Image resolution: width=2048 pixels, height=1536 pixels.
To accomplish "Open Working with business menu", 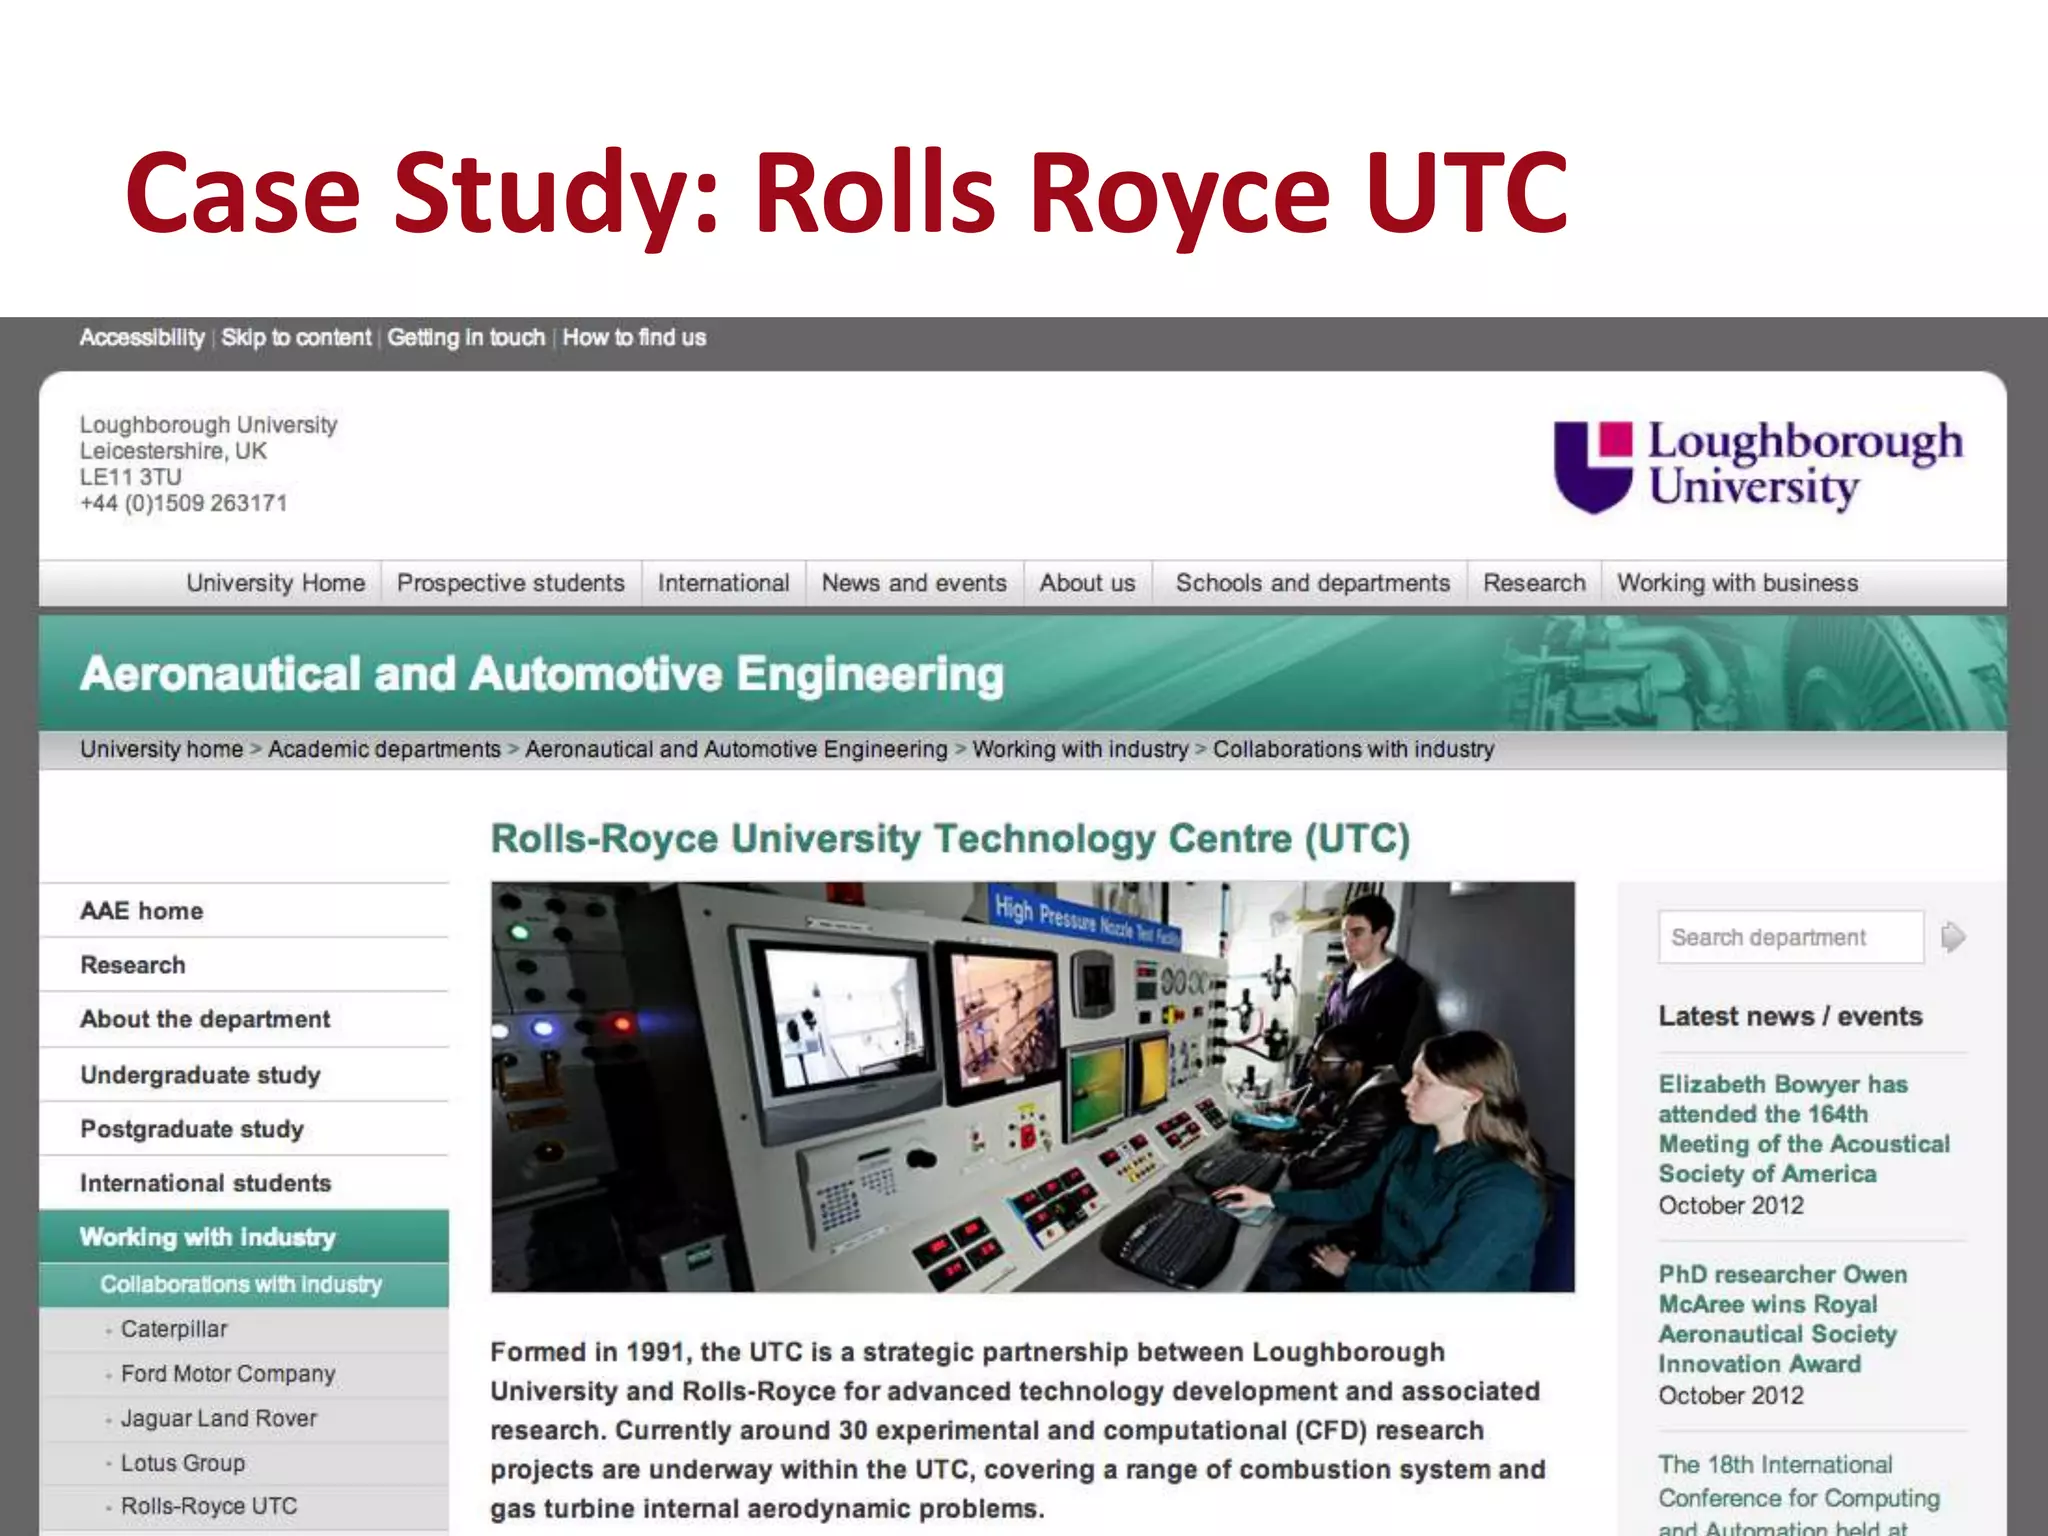I will [x=1738, y=583].
